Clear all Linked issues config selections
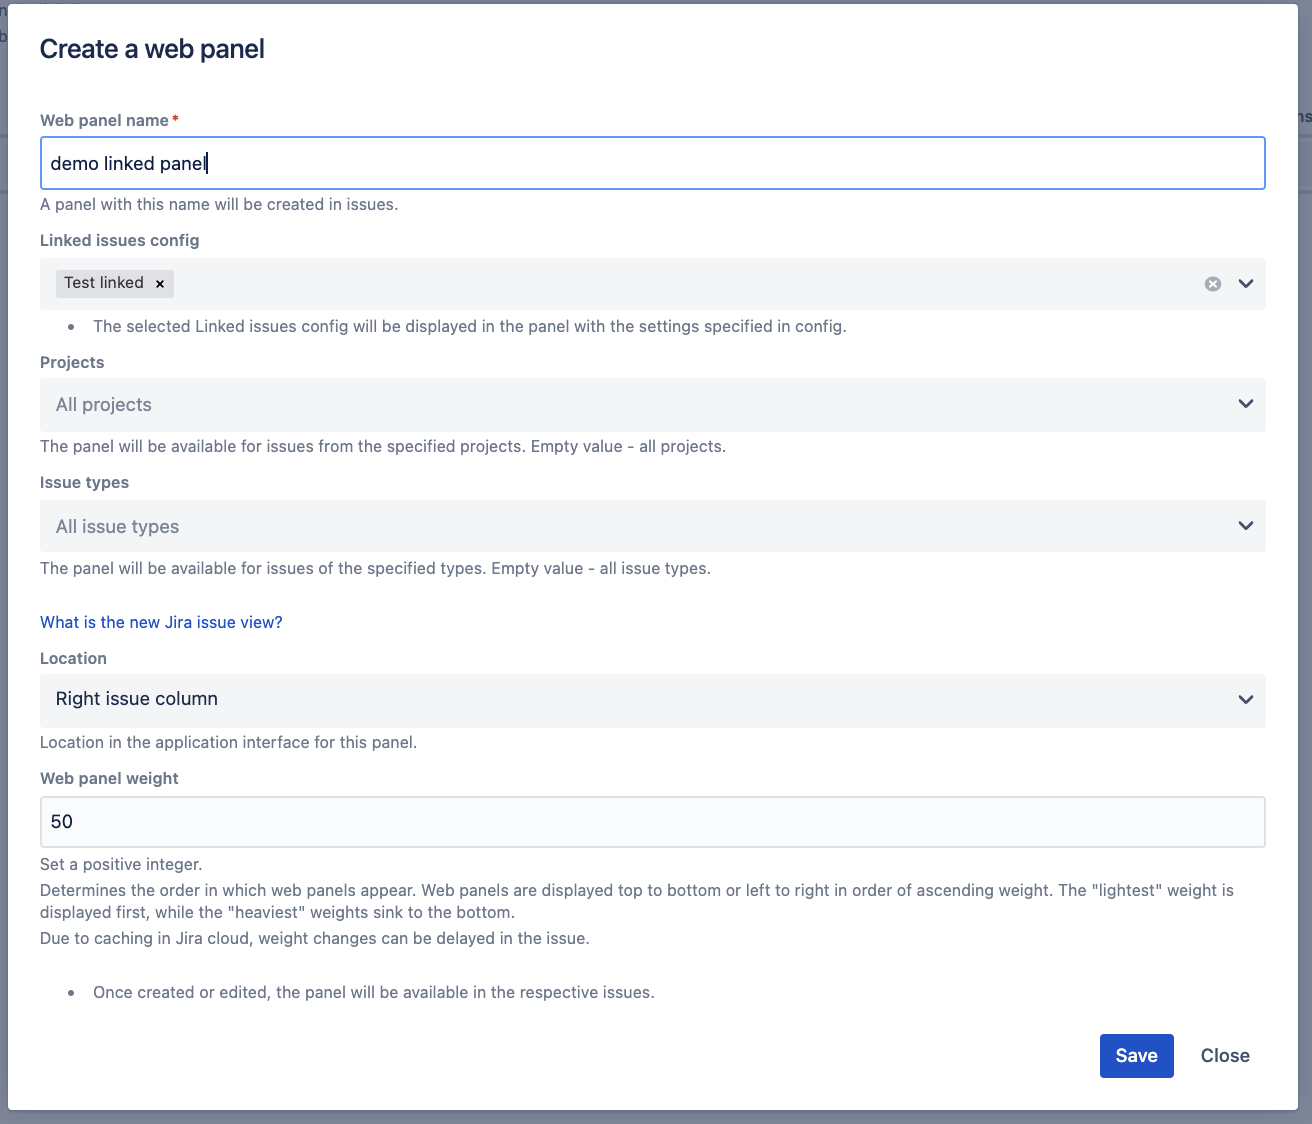1312x1124 pixels. [1212, 284]
